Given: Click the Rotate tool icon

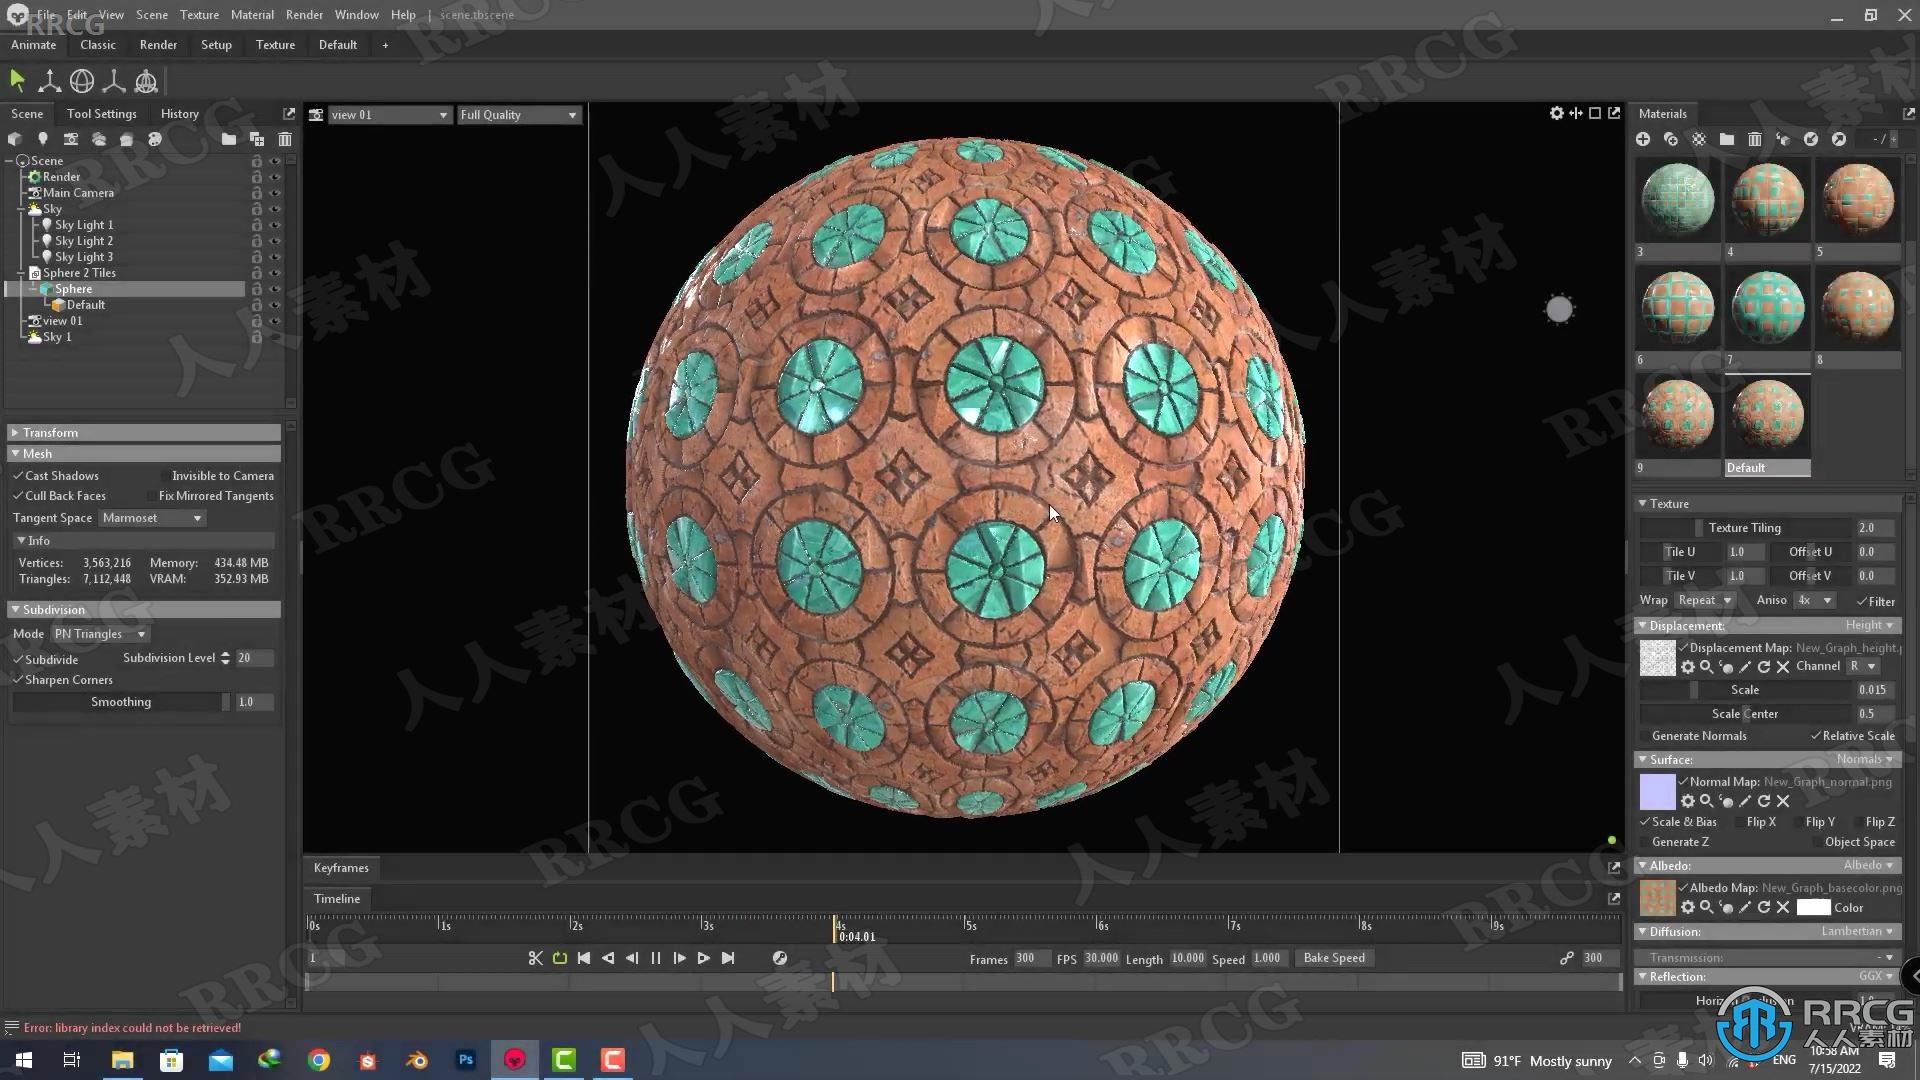Looking at the screenshot, I should [x=82, y=80].
